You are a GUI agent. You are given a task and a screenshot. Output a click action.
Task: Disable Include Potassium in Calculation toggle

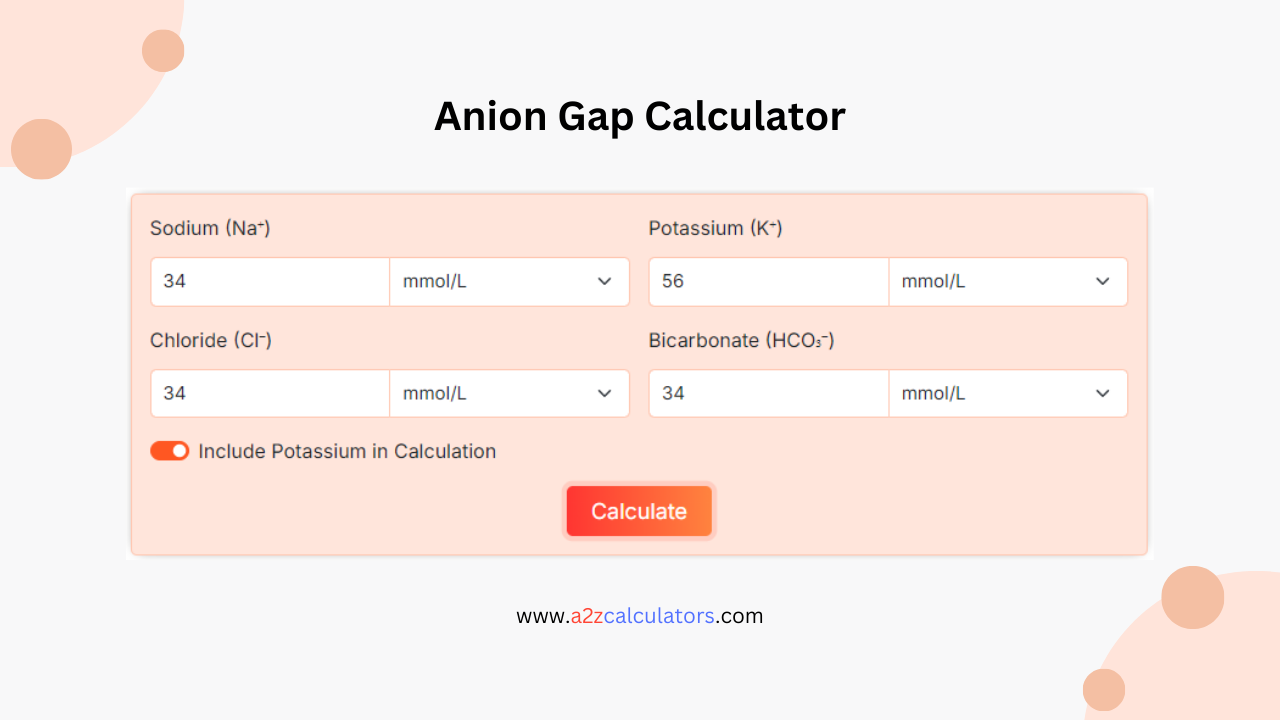click(x=169, y=451)
